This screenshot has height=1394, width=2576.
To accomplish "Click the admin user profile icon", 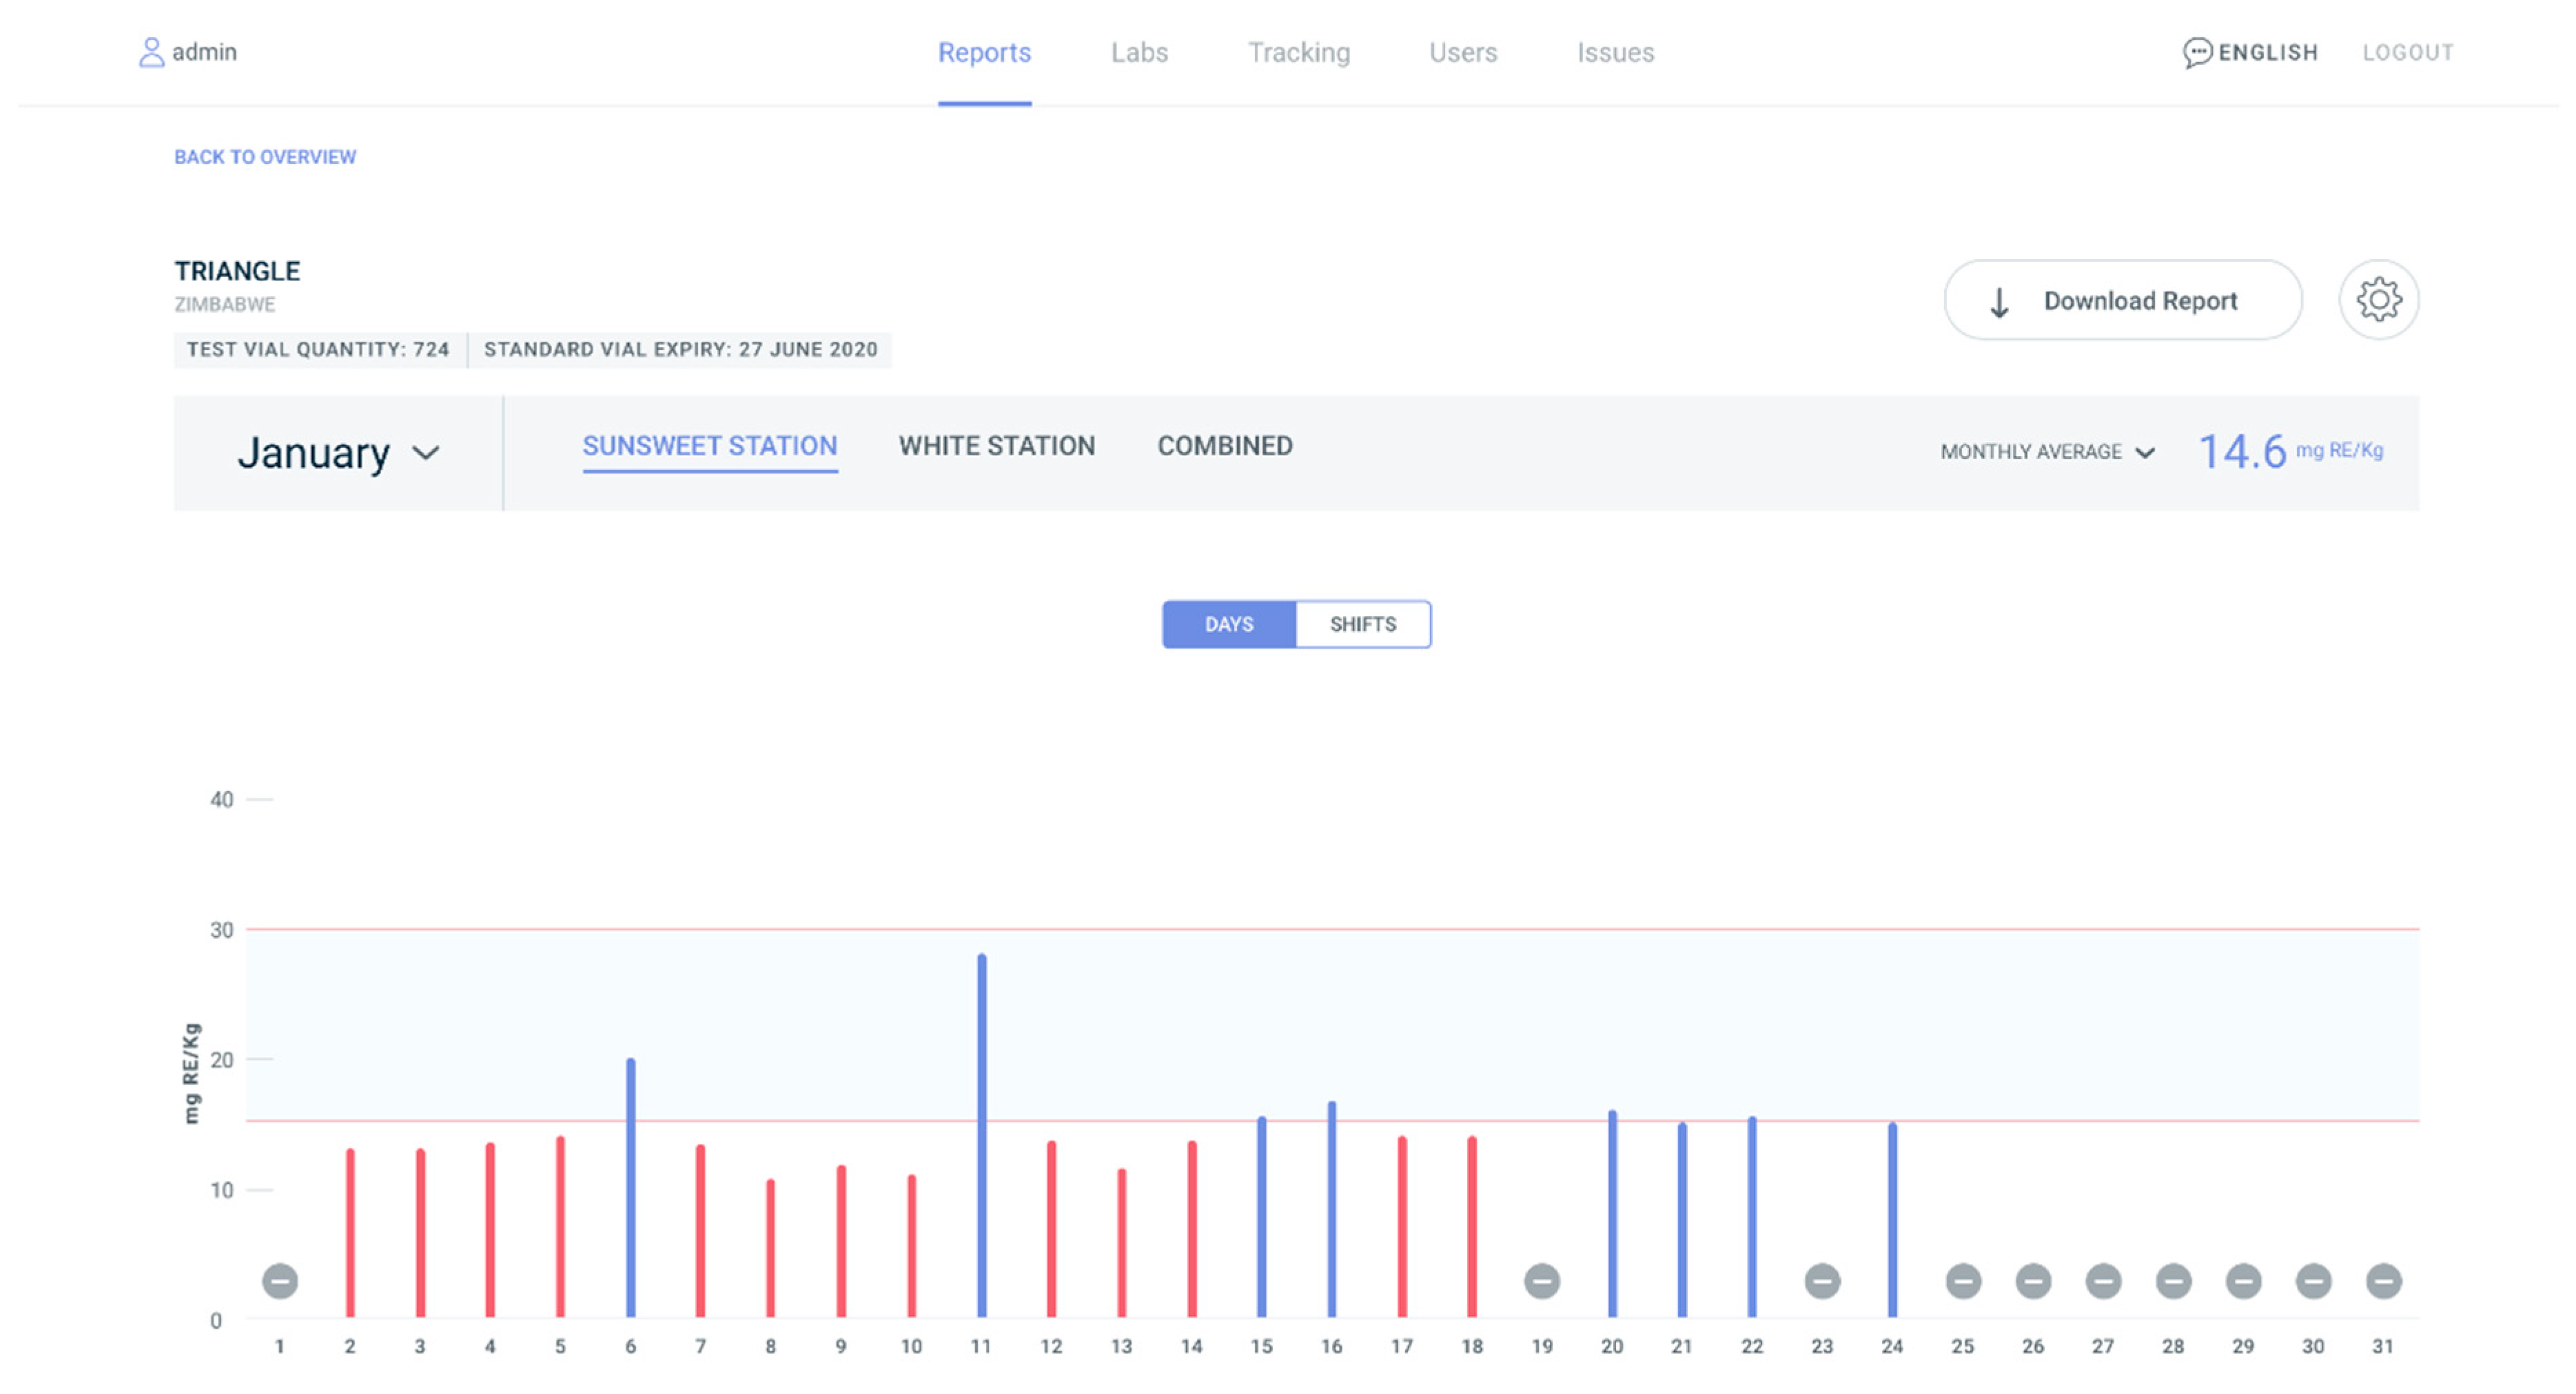I will pyautogui.click(x=151, y=52).
